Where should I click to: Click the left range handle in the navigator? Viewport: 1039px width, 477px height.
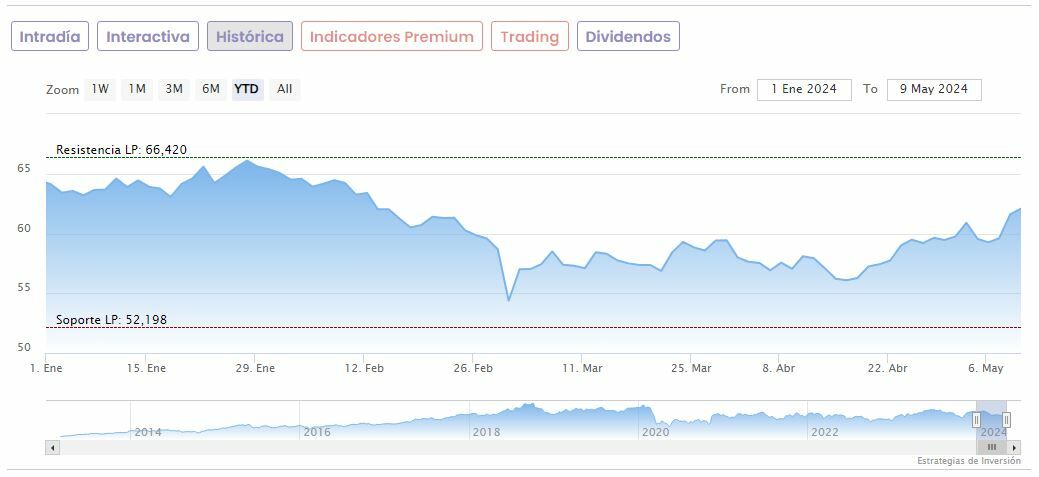pos(977,420)
